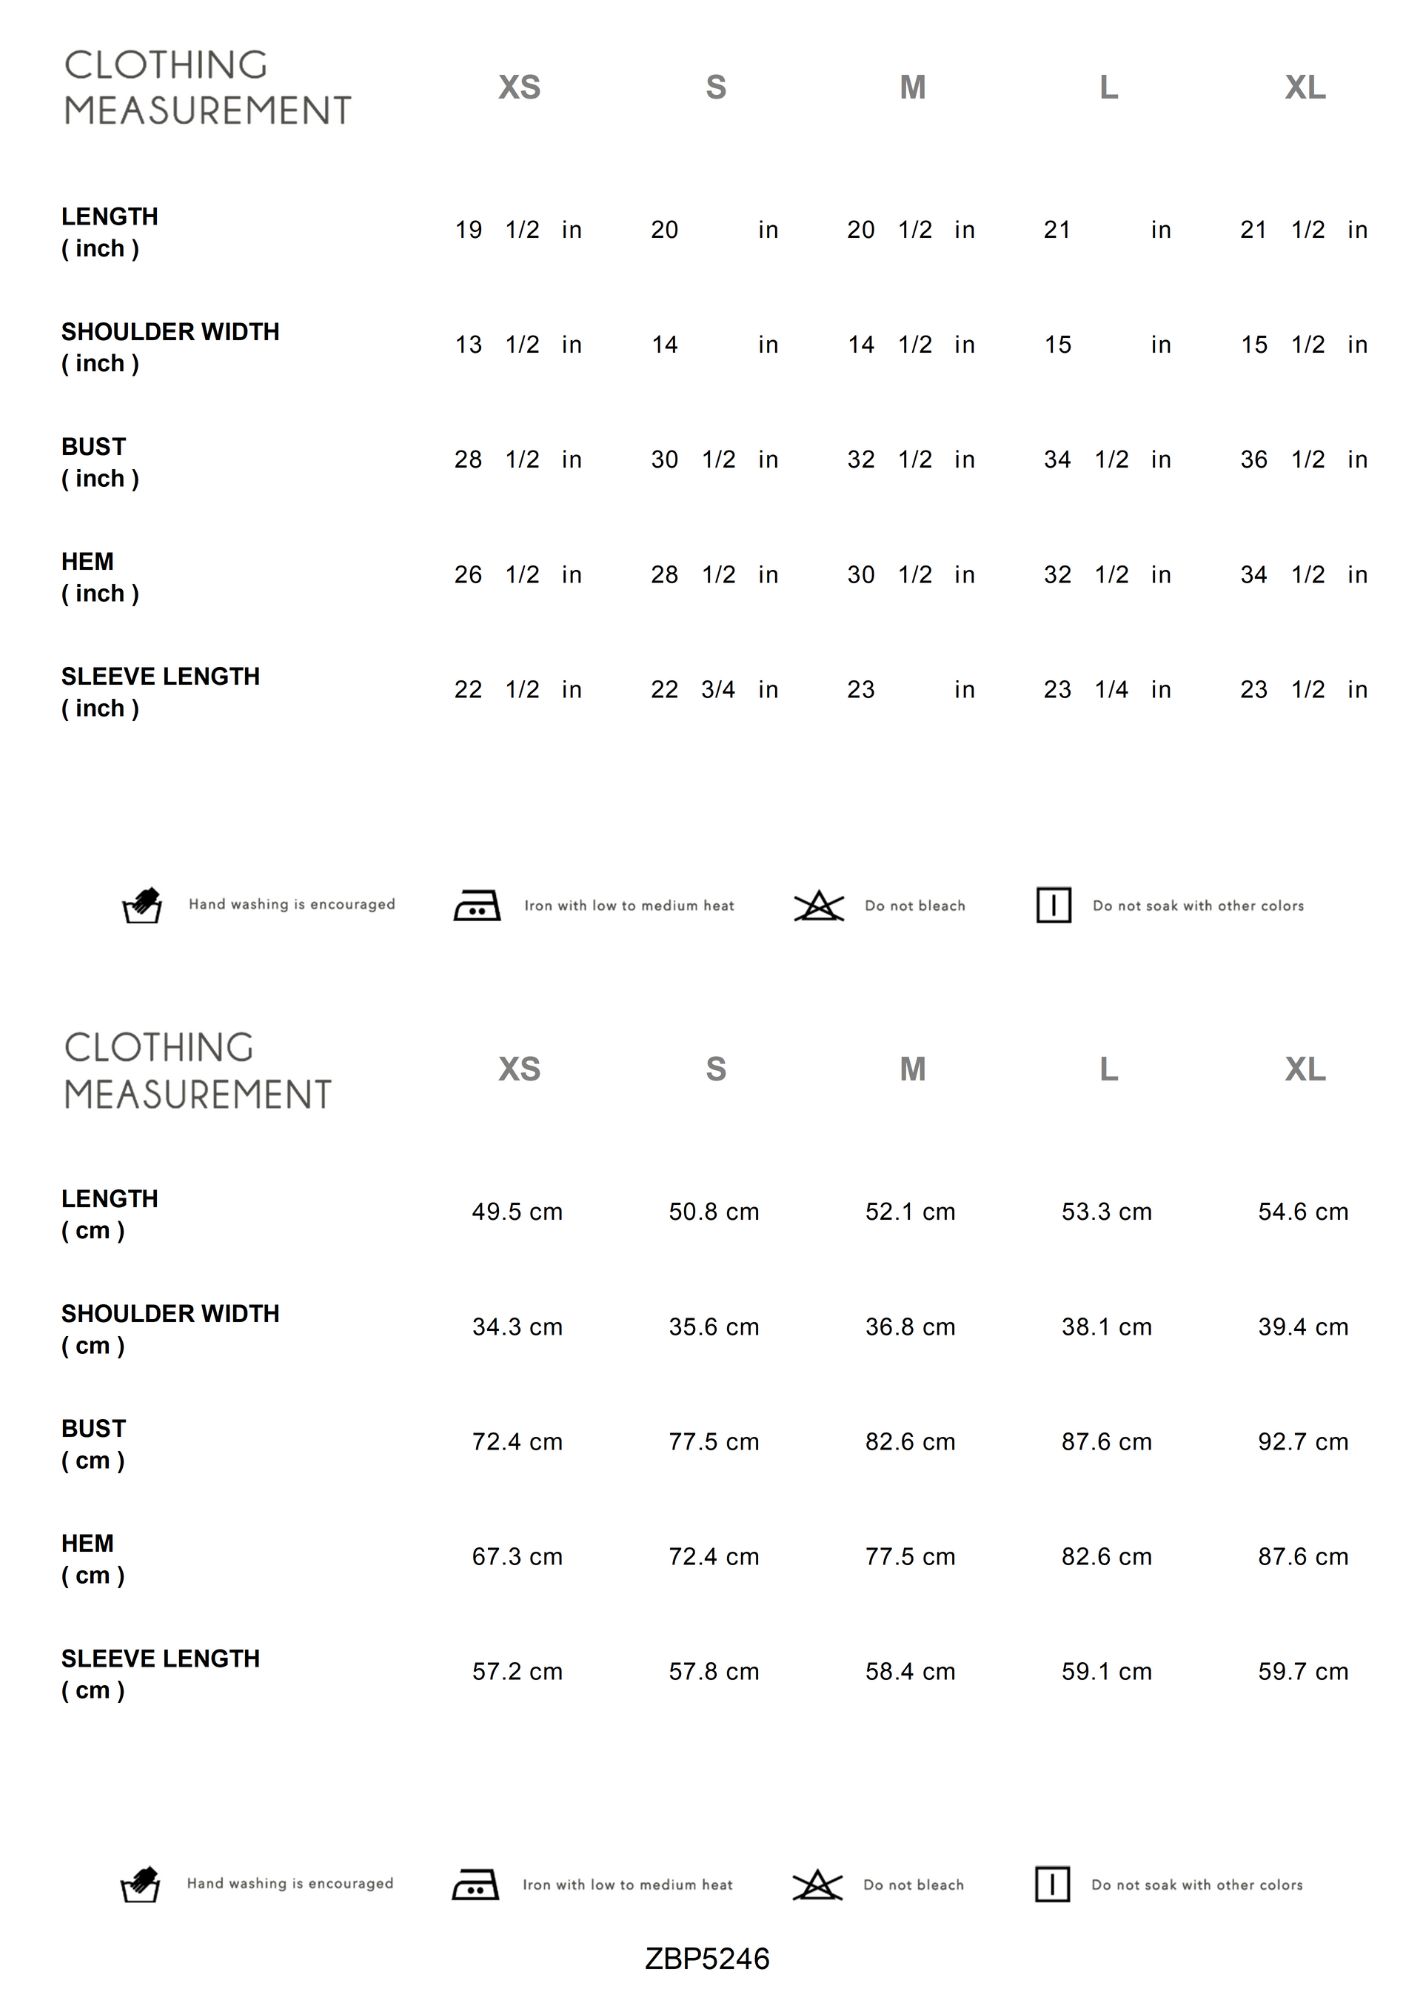1414x2000 pixels.
Task: Click the do-not-soak square icon under the cm chart
Action: (x=1052, y=1884)
